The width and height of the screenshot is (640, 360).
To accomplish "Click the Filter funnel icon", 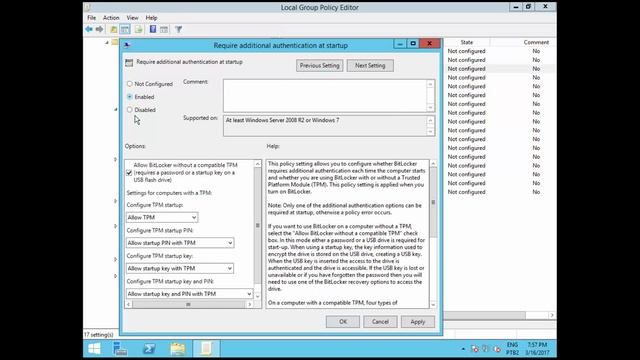I will (178, 29).
